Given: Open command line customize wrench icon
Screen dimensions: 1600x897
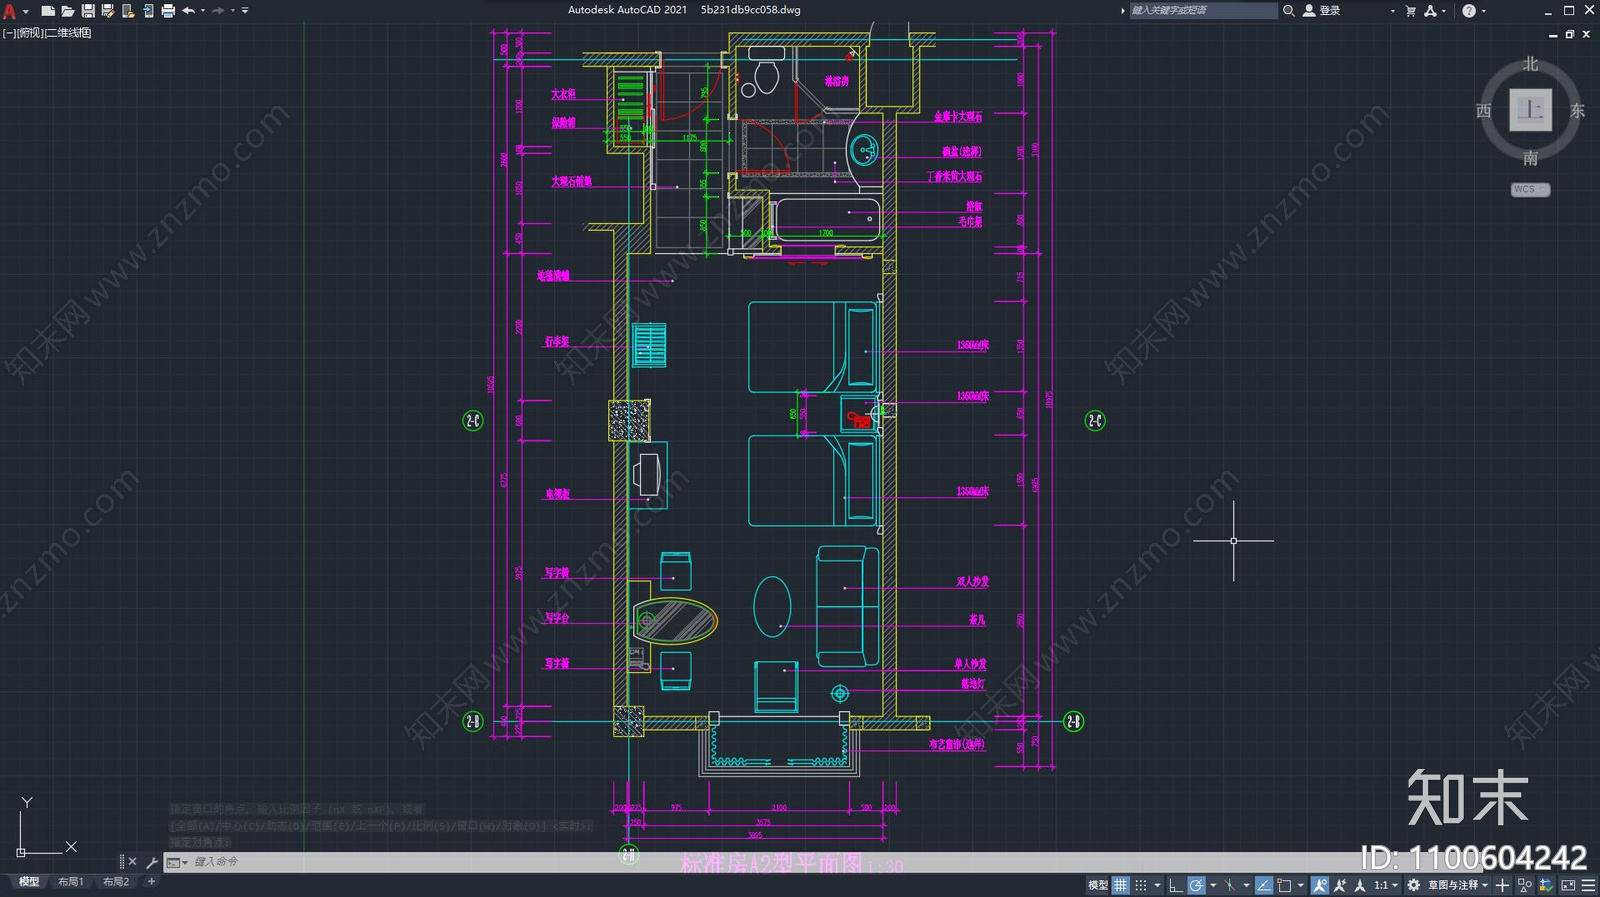Looking at the screenshot, I should pyautogui.click(x=152, y=862).
